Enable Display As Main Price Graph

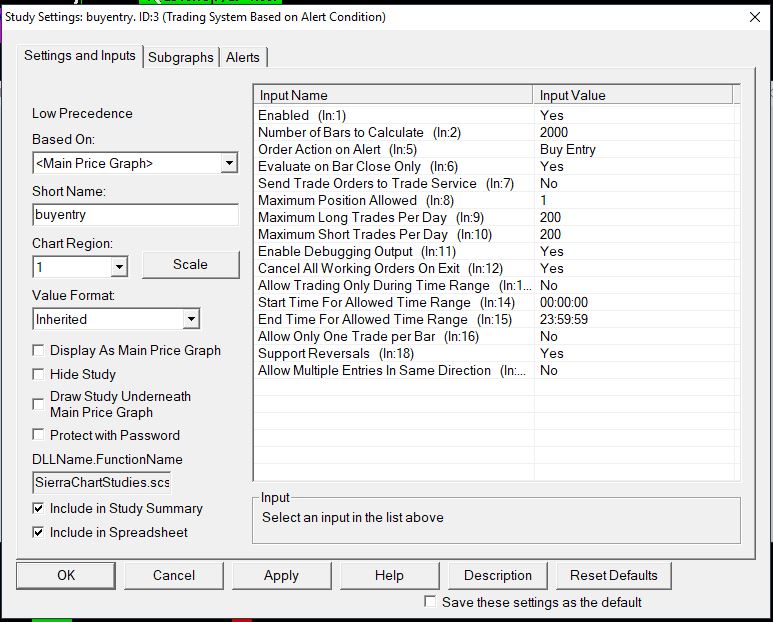click(x=39, y=351)
